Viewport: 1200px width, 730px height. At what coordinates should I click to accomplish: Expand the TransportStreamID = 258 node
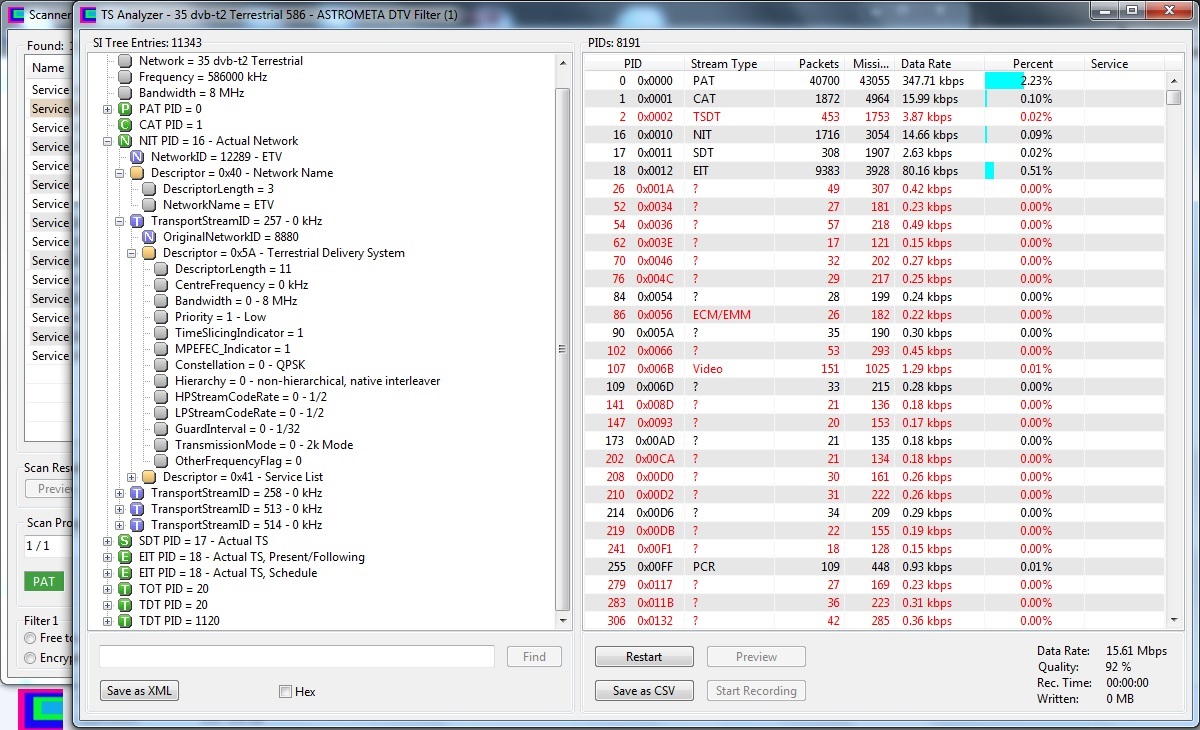click(120, 493)
